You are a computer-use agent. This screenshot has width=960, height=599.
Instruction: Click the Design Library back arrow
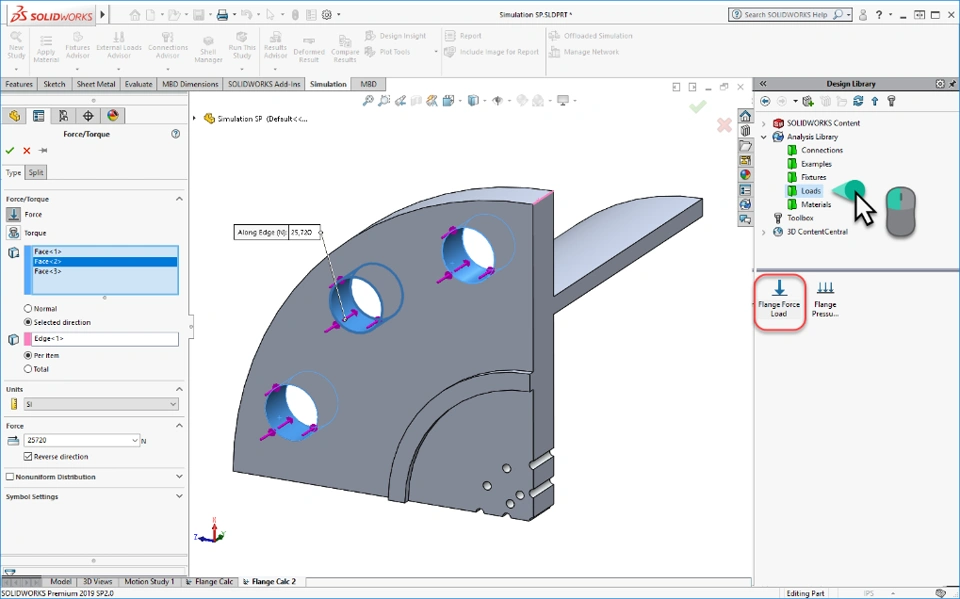coord(765,101)
